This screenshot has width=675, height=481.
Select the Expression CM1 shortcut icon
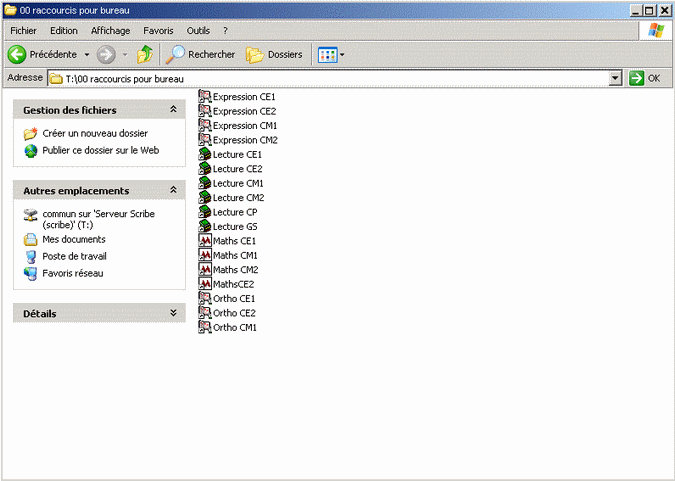204,125
